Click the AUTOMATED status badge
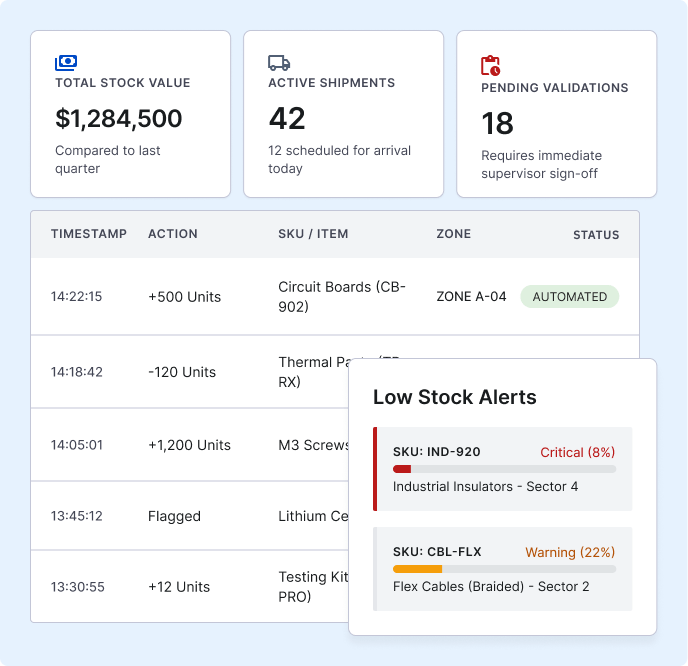Image resolution: width=688 pixels, height=666 pixels. [x=570, y=297]
